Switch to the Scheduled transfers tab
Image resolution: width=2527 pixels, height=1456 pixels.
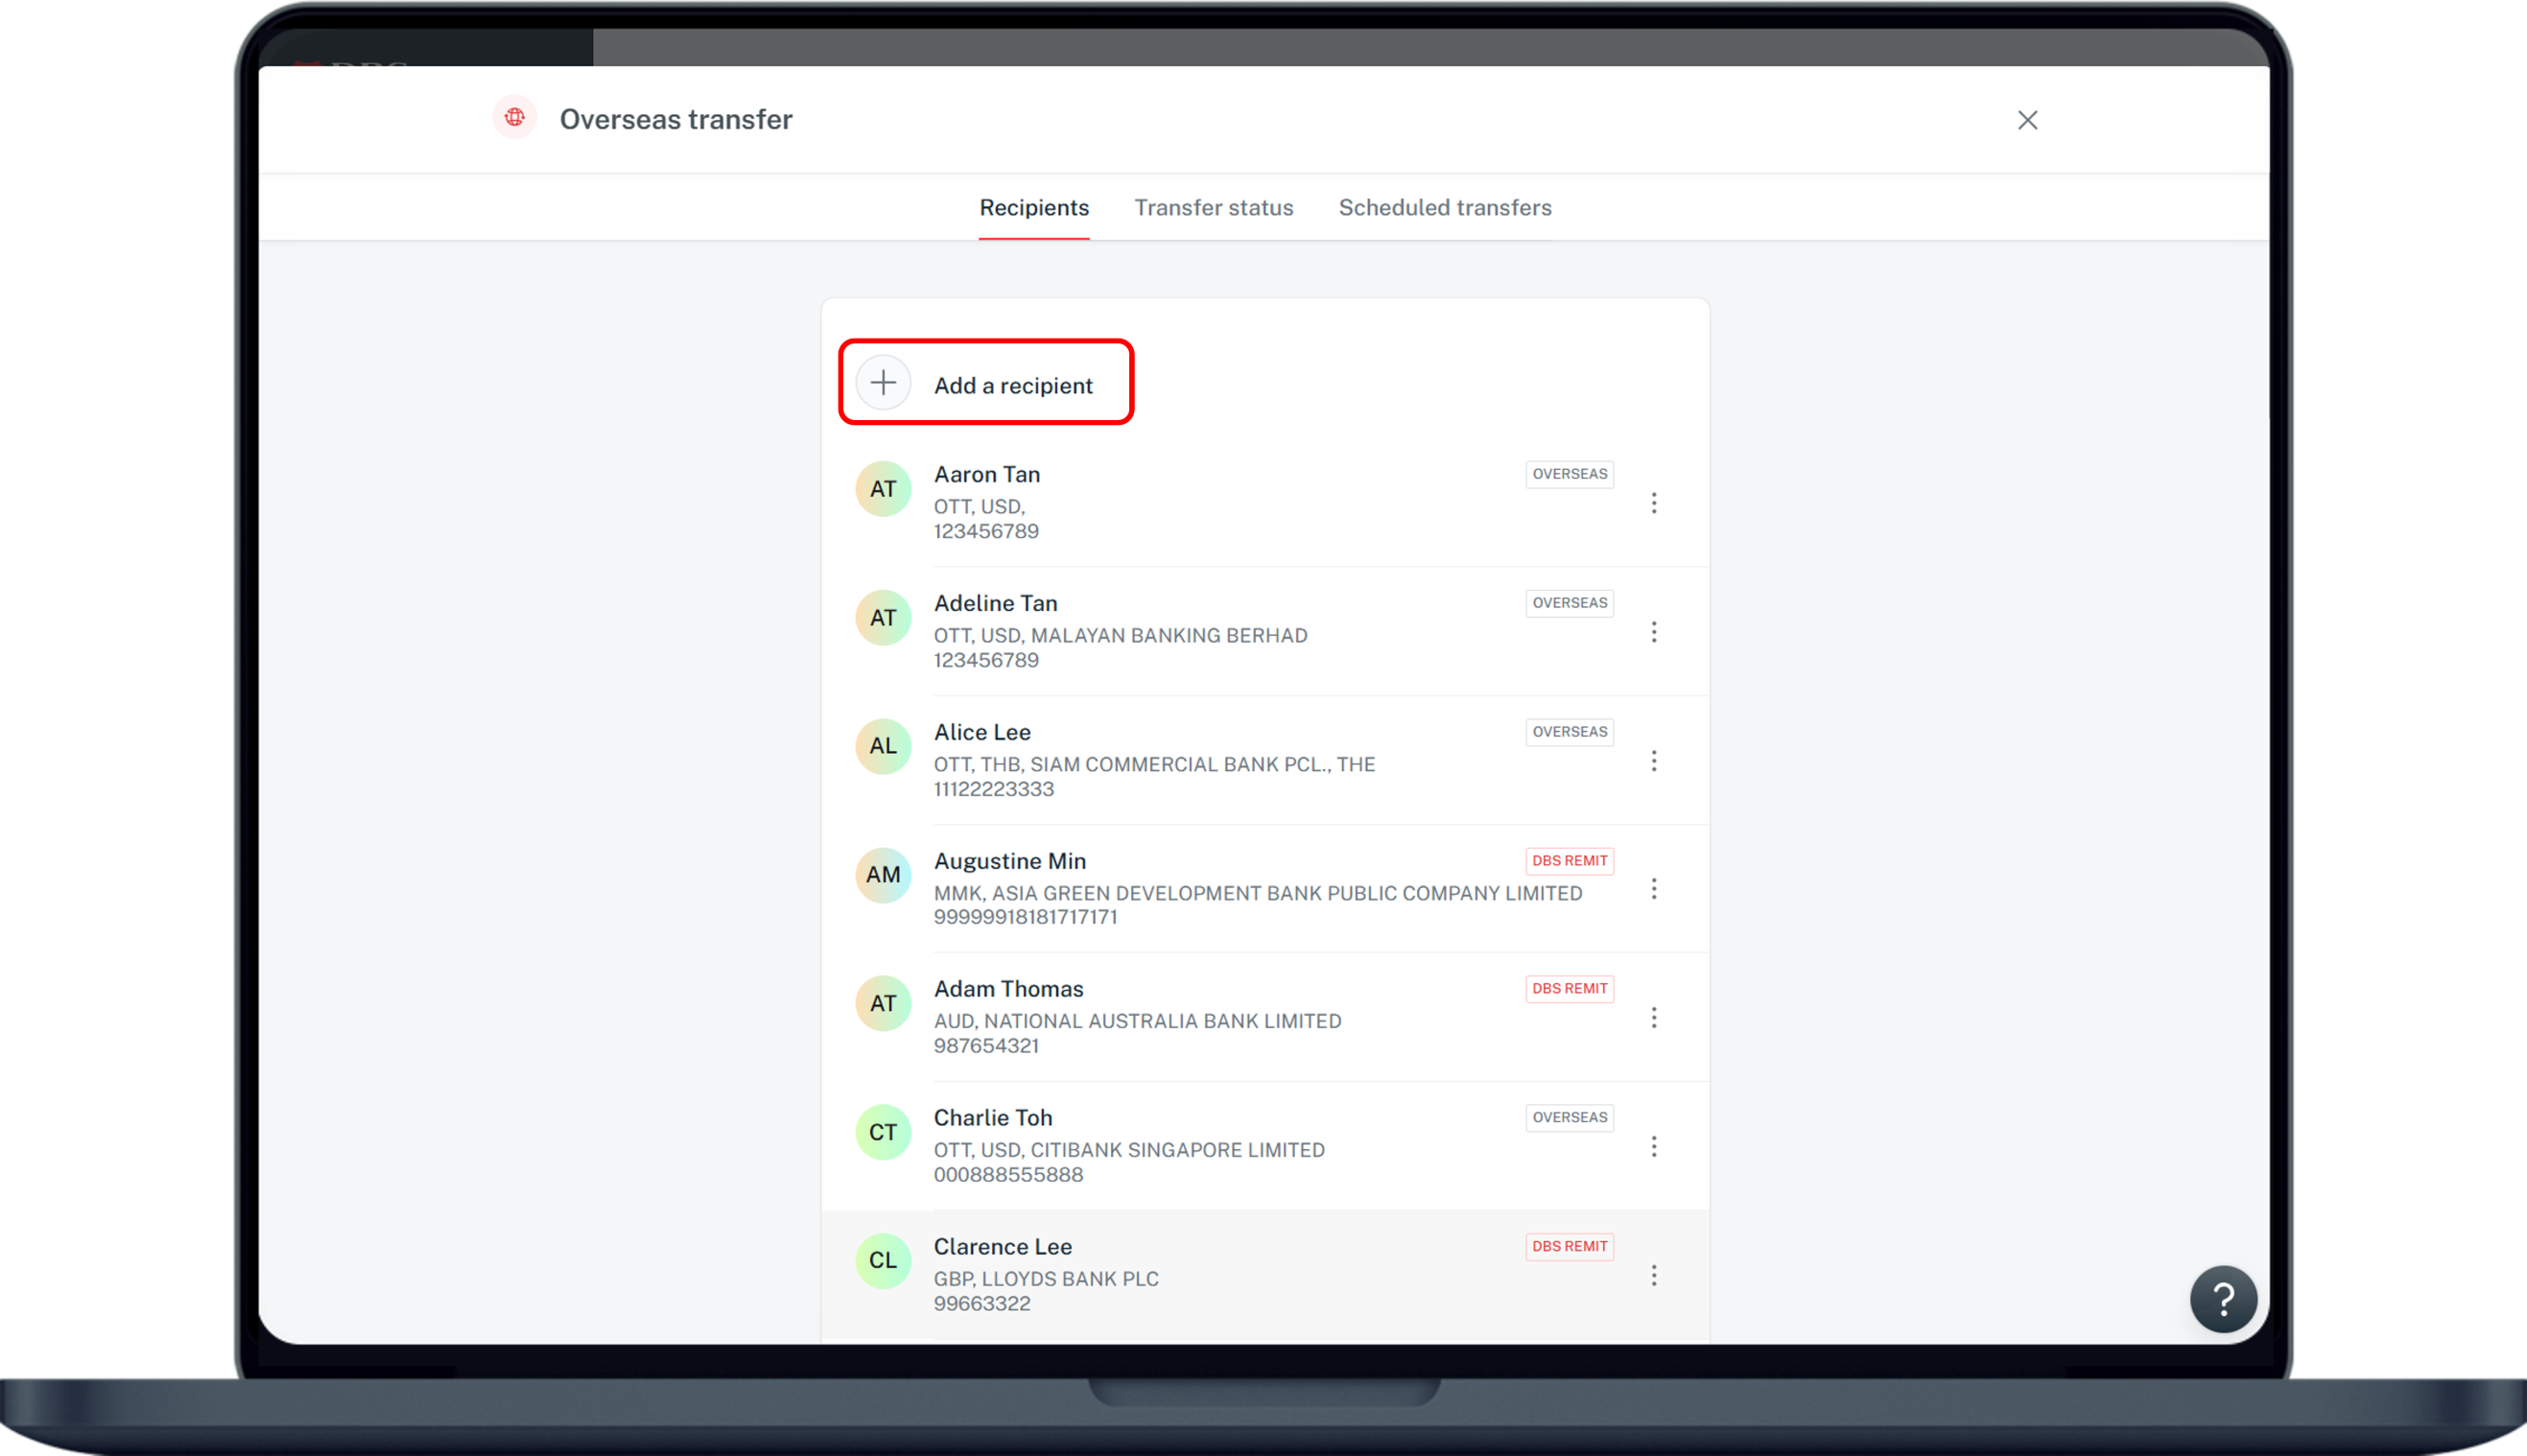click(x=1445, y=207)
